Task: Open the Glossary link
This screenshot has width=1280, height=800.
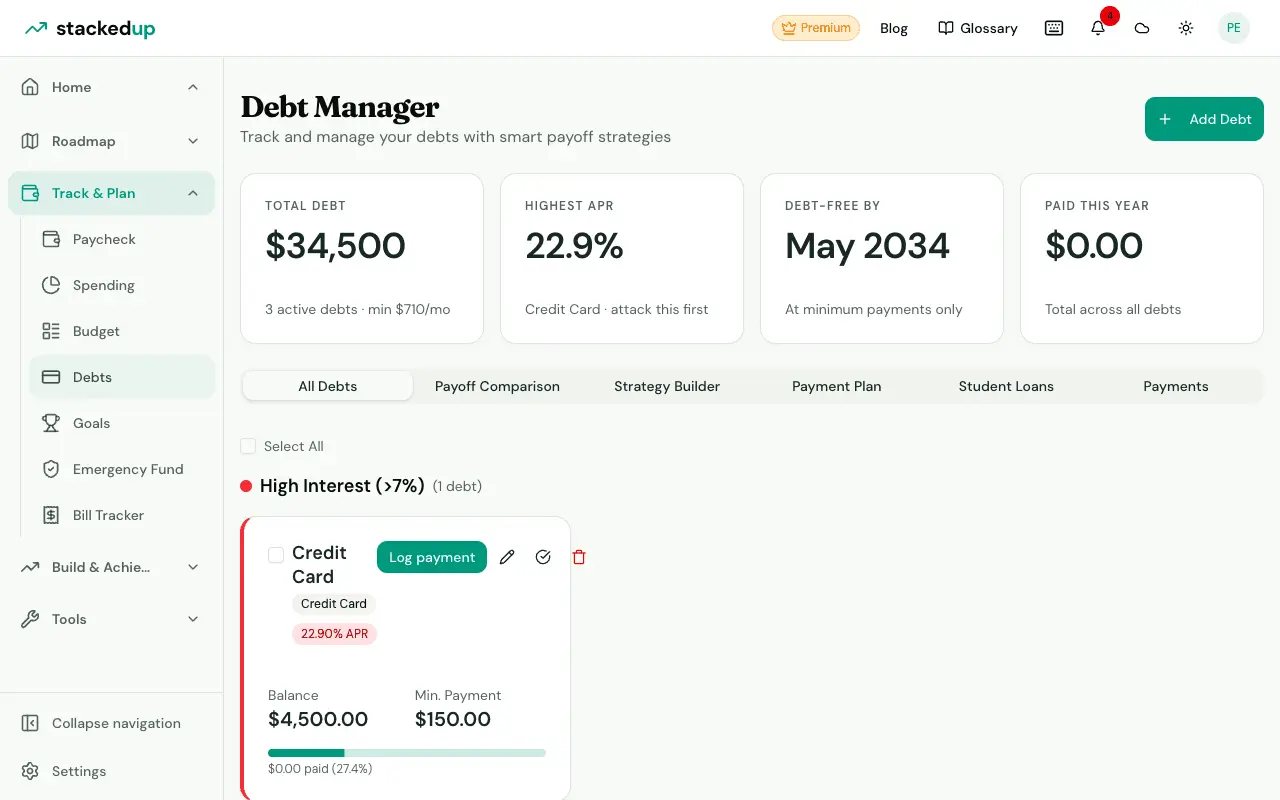Action: (x=978, y=28)
